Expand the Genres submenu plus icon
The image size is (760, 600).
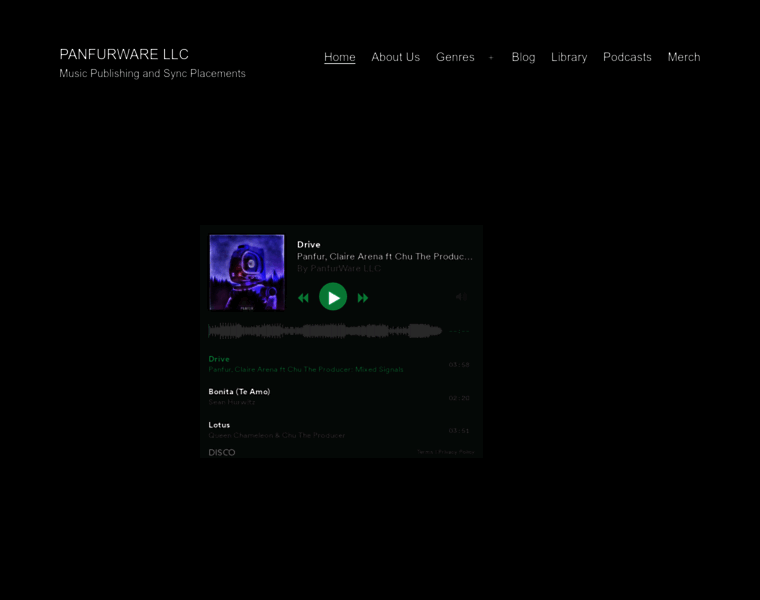click(x=491, y=58)
